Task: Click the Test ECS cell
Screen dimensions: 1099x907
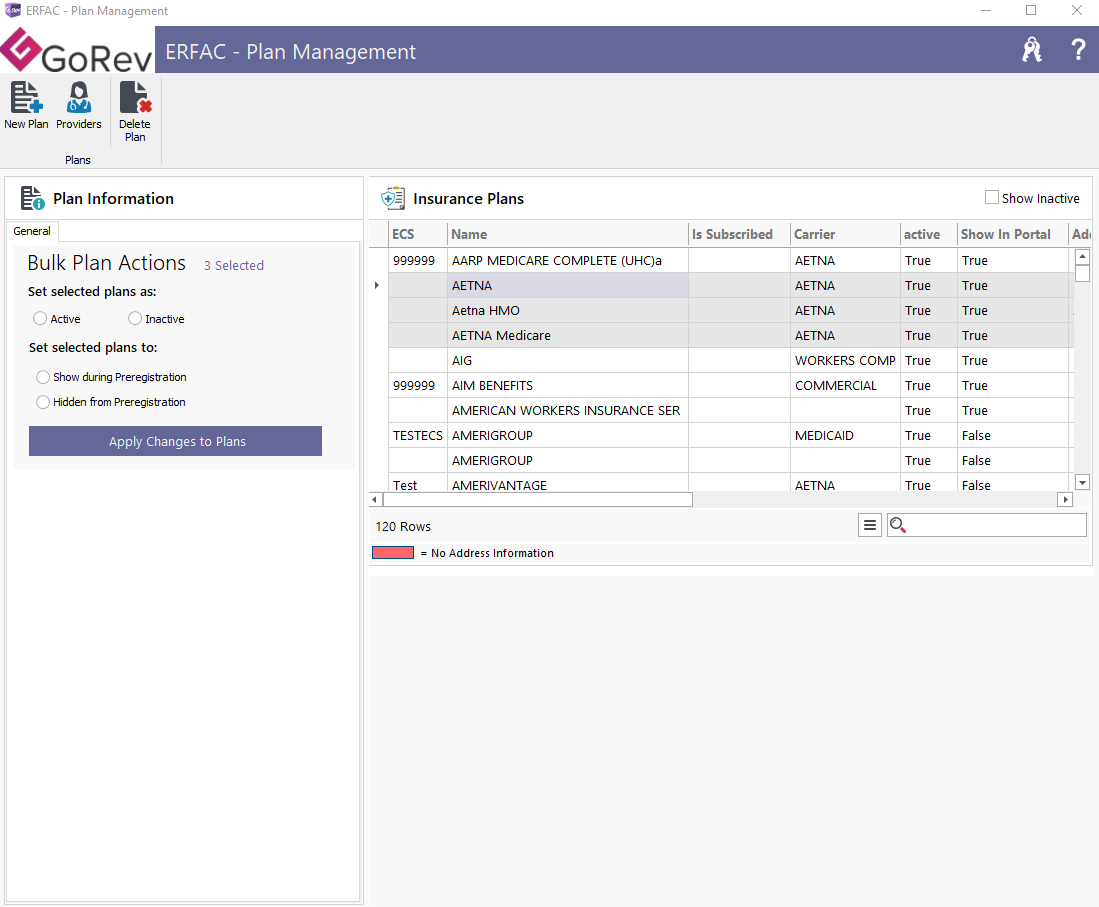Action: tap(418, 484)
